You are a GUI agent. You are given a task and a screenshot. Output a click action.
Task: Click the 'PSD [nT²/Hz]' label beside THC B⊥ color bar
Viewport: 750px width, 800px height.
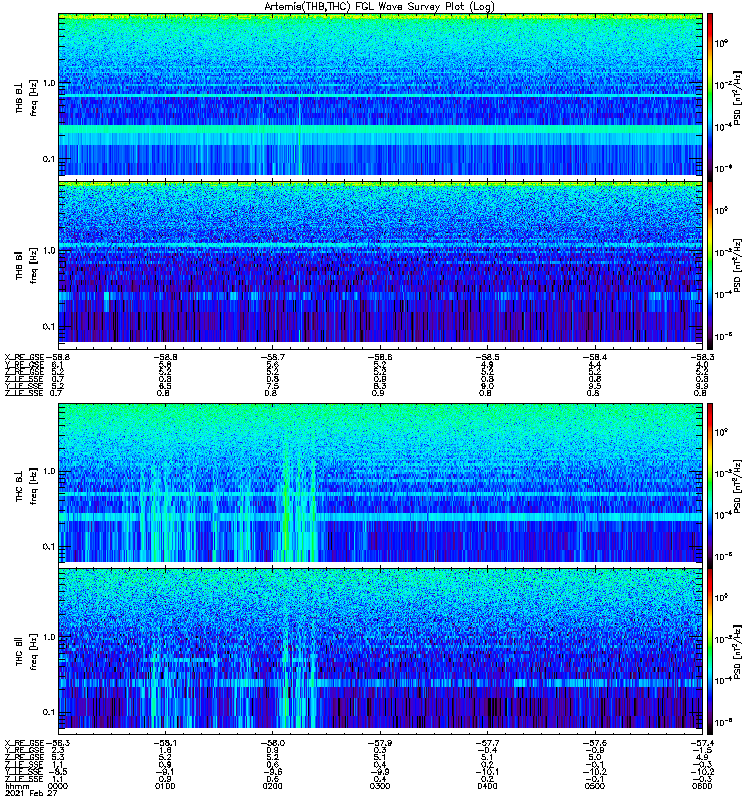737,485
